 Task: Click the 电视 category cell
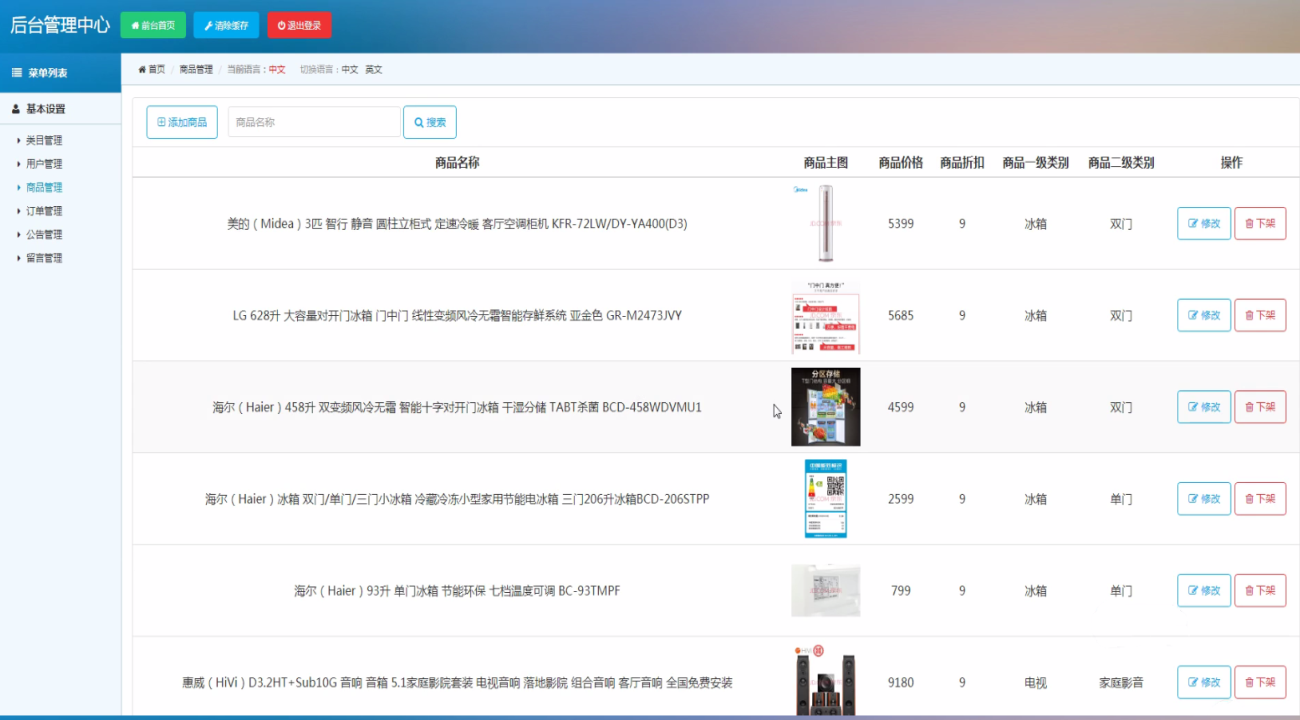[1035, 683]
